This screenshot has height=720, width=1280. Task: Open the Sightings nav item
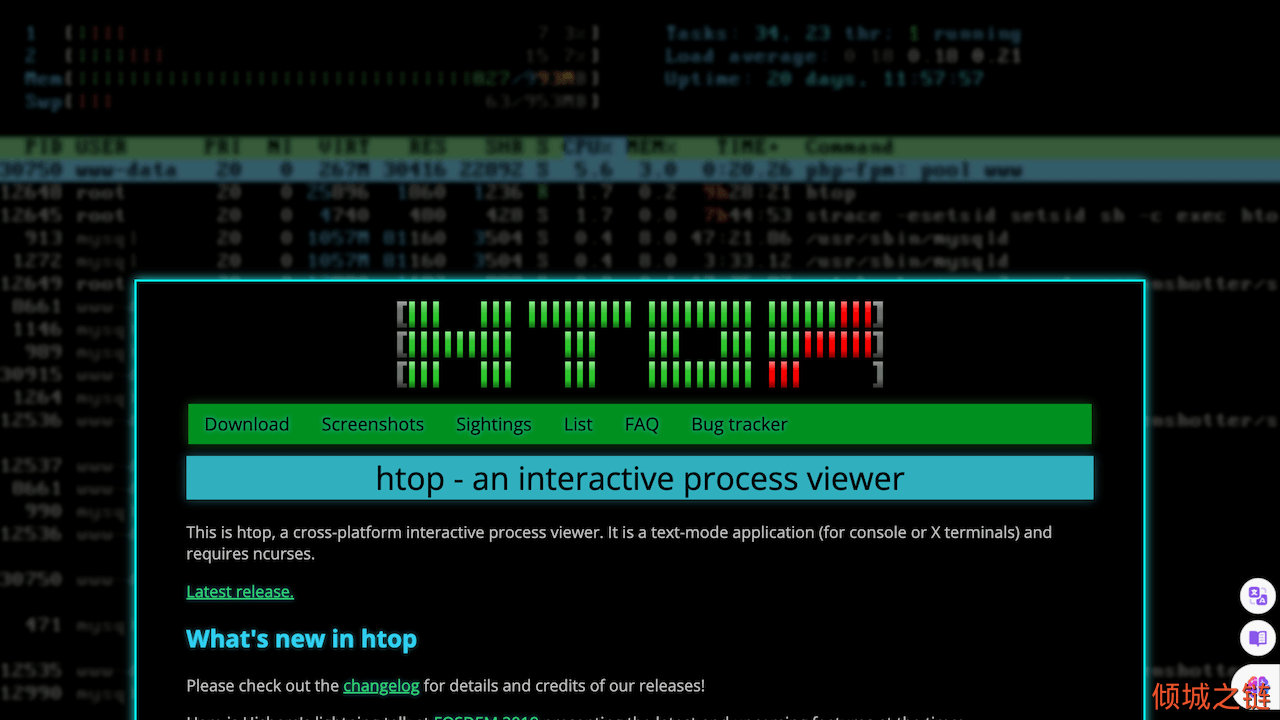tap(493, 424)
